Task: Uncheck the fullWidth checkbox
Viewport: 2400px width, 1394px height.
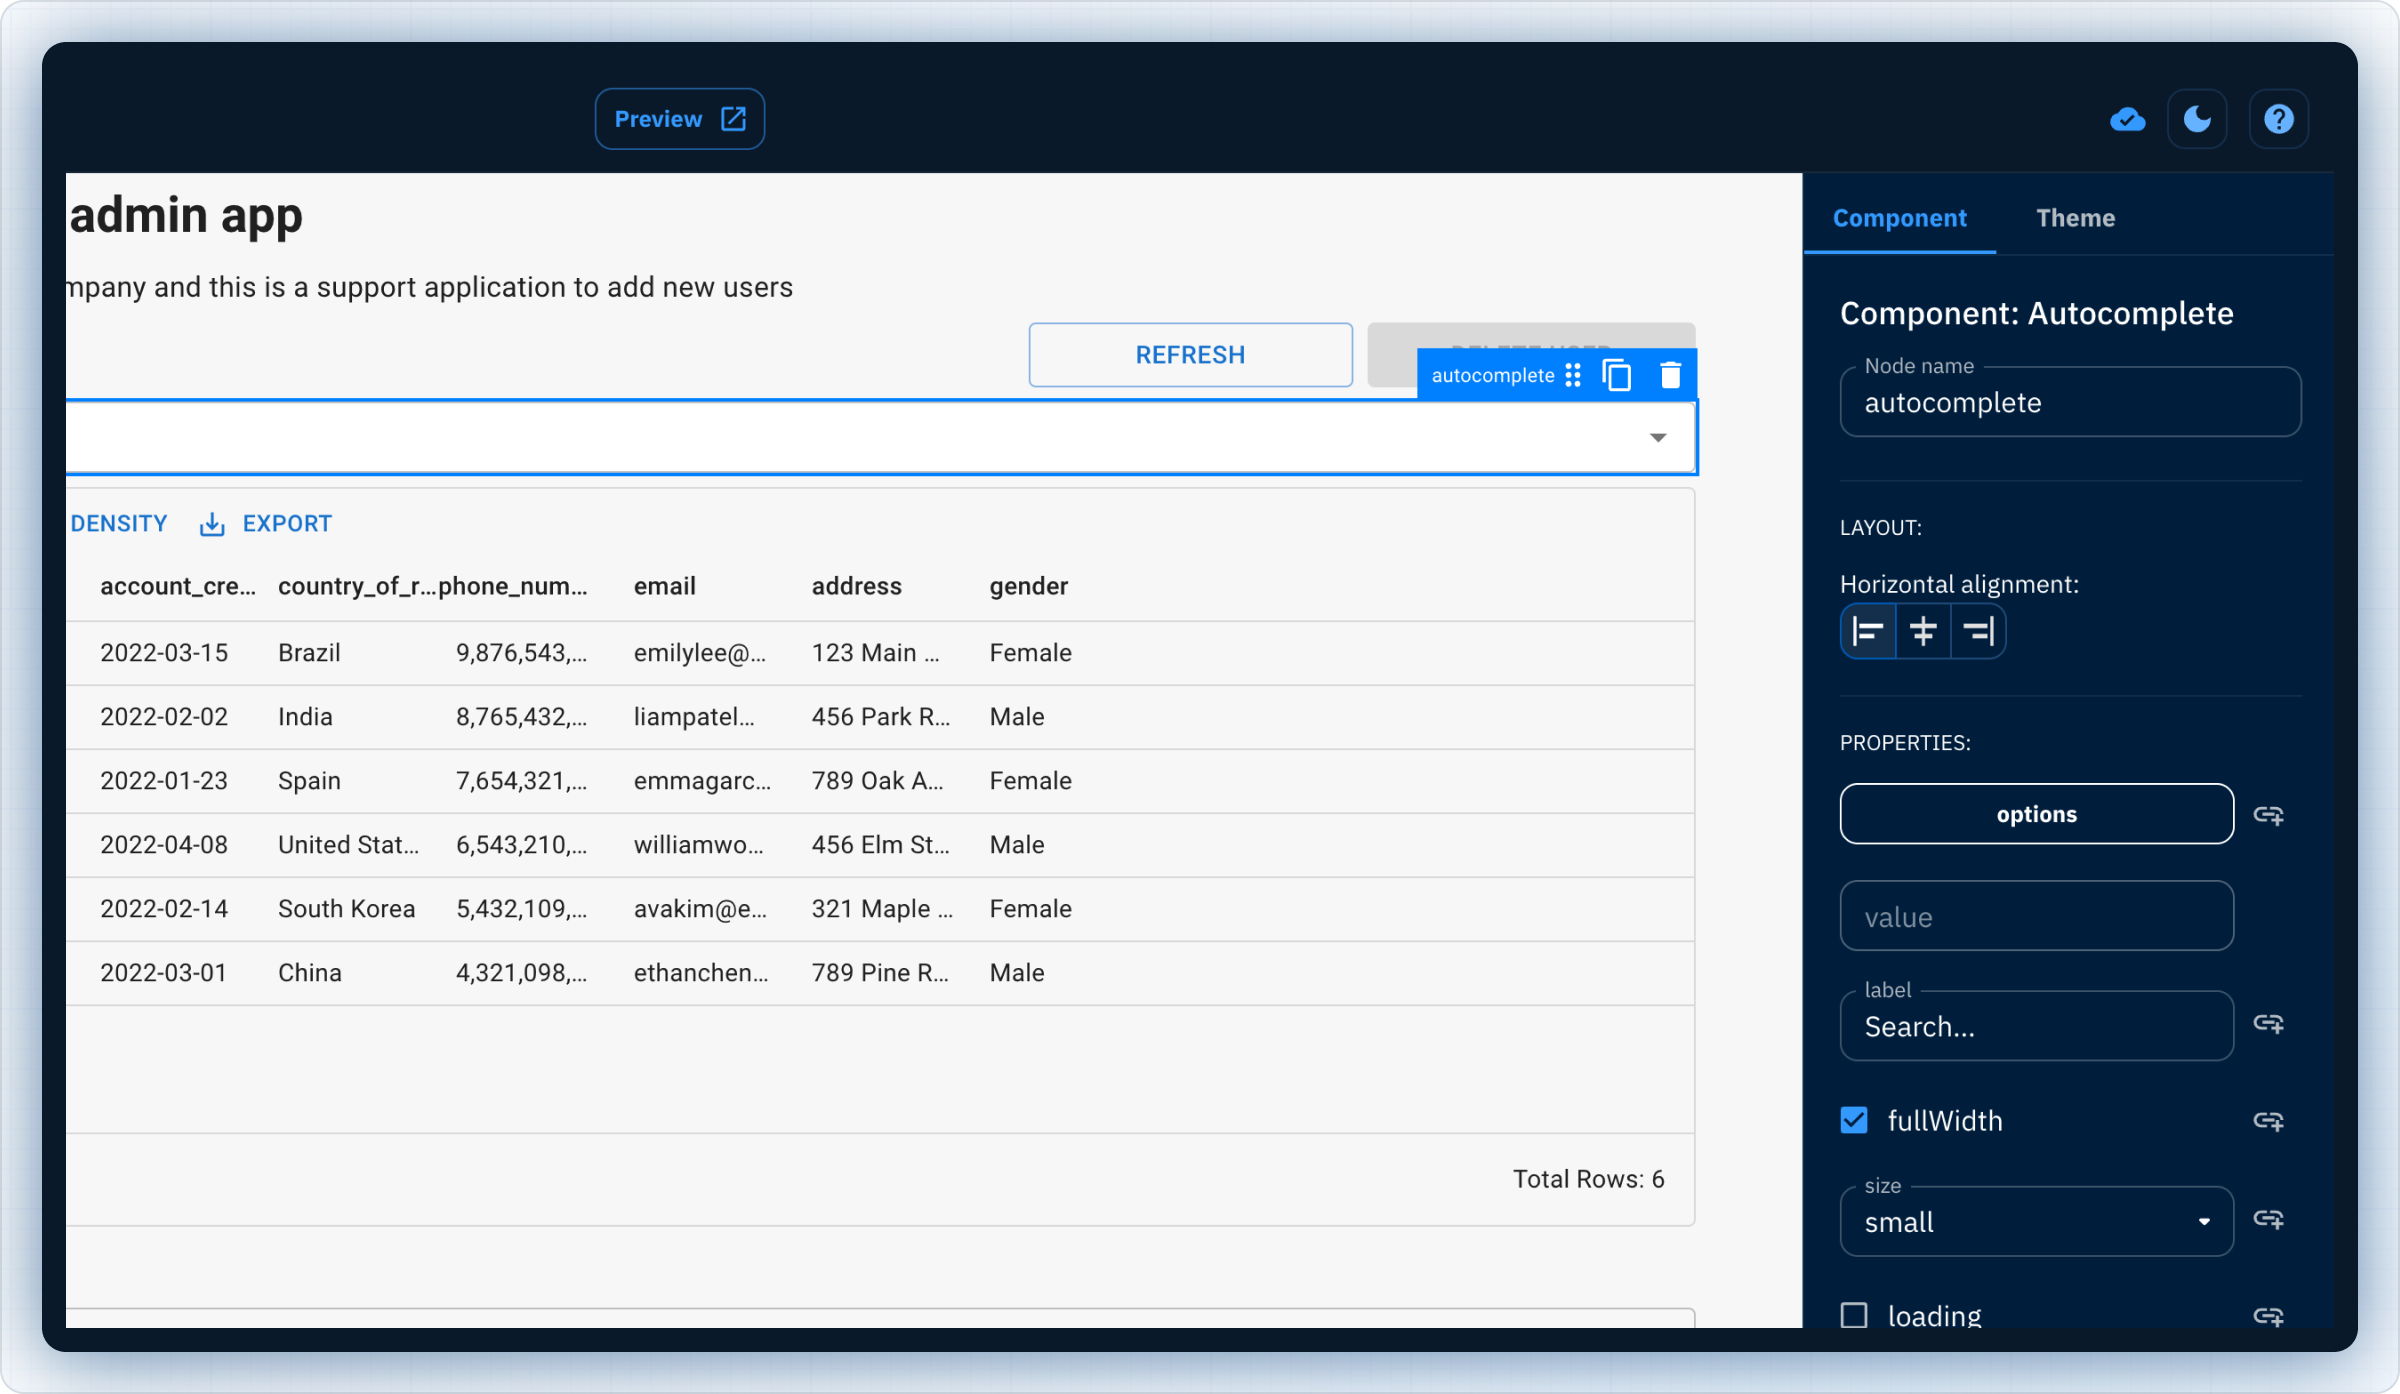Action: (x=1855, y=1120)
